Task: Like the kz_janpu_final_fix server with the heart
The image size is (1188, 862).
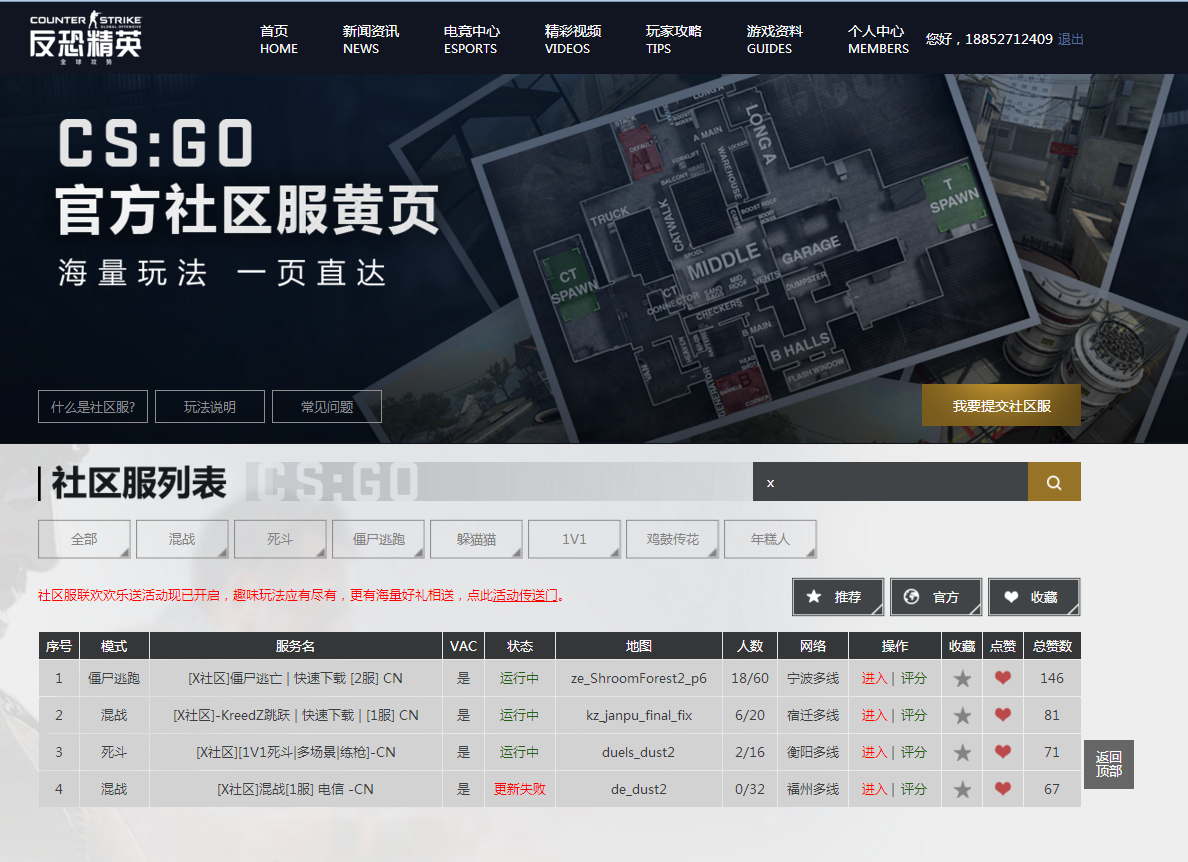Action: pyautogui.click(x=1002, y=715)
